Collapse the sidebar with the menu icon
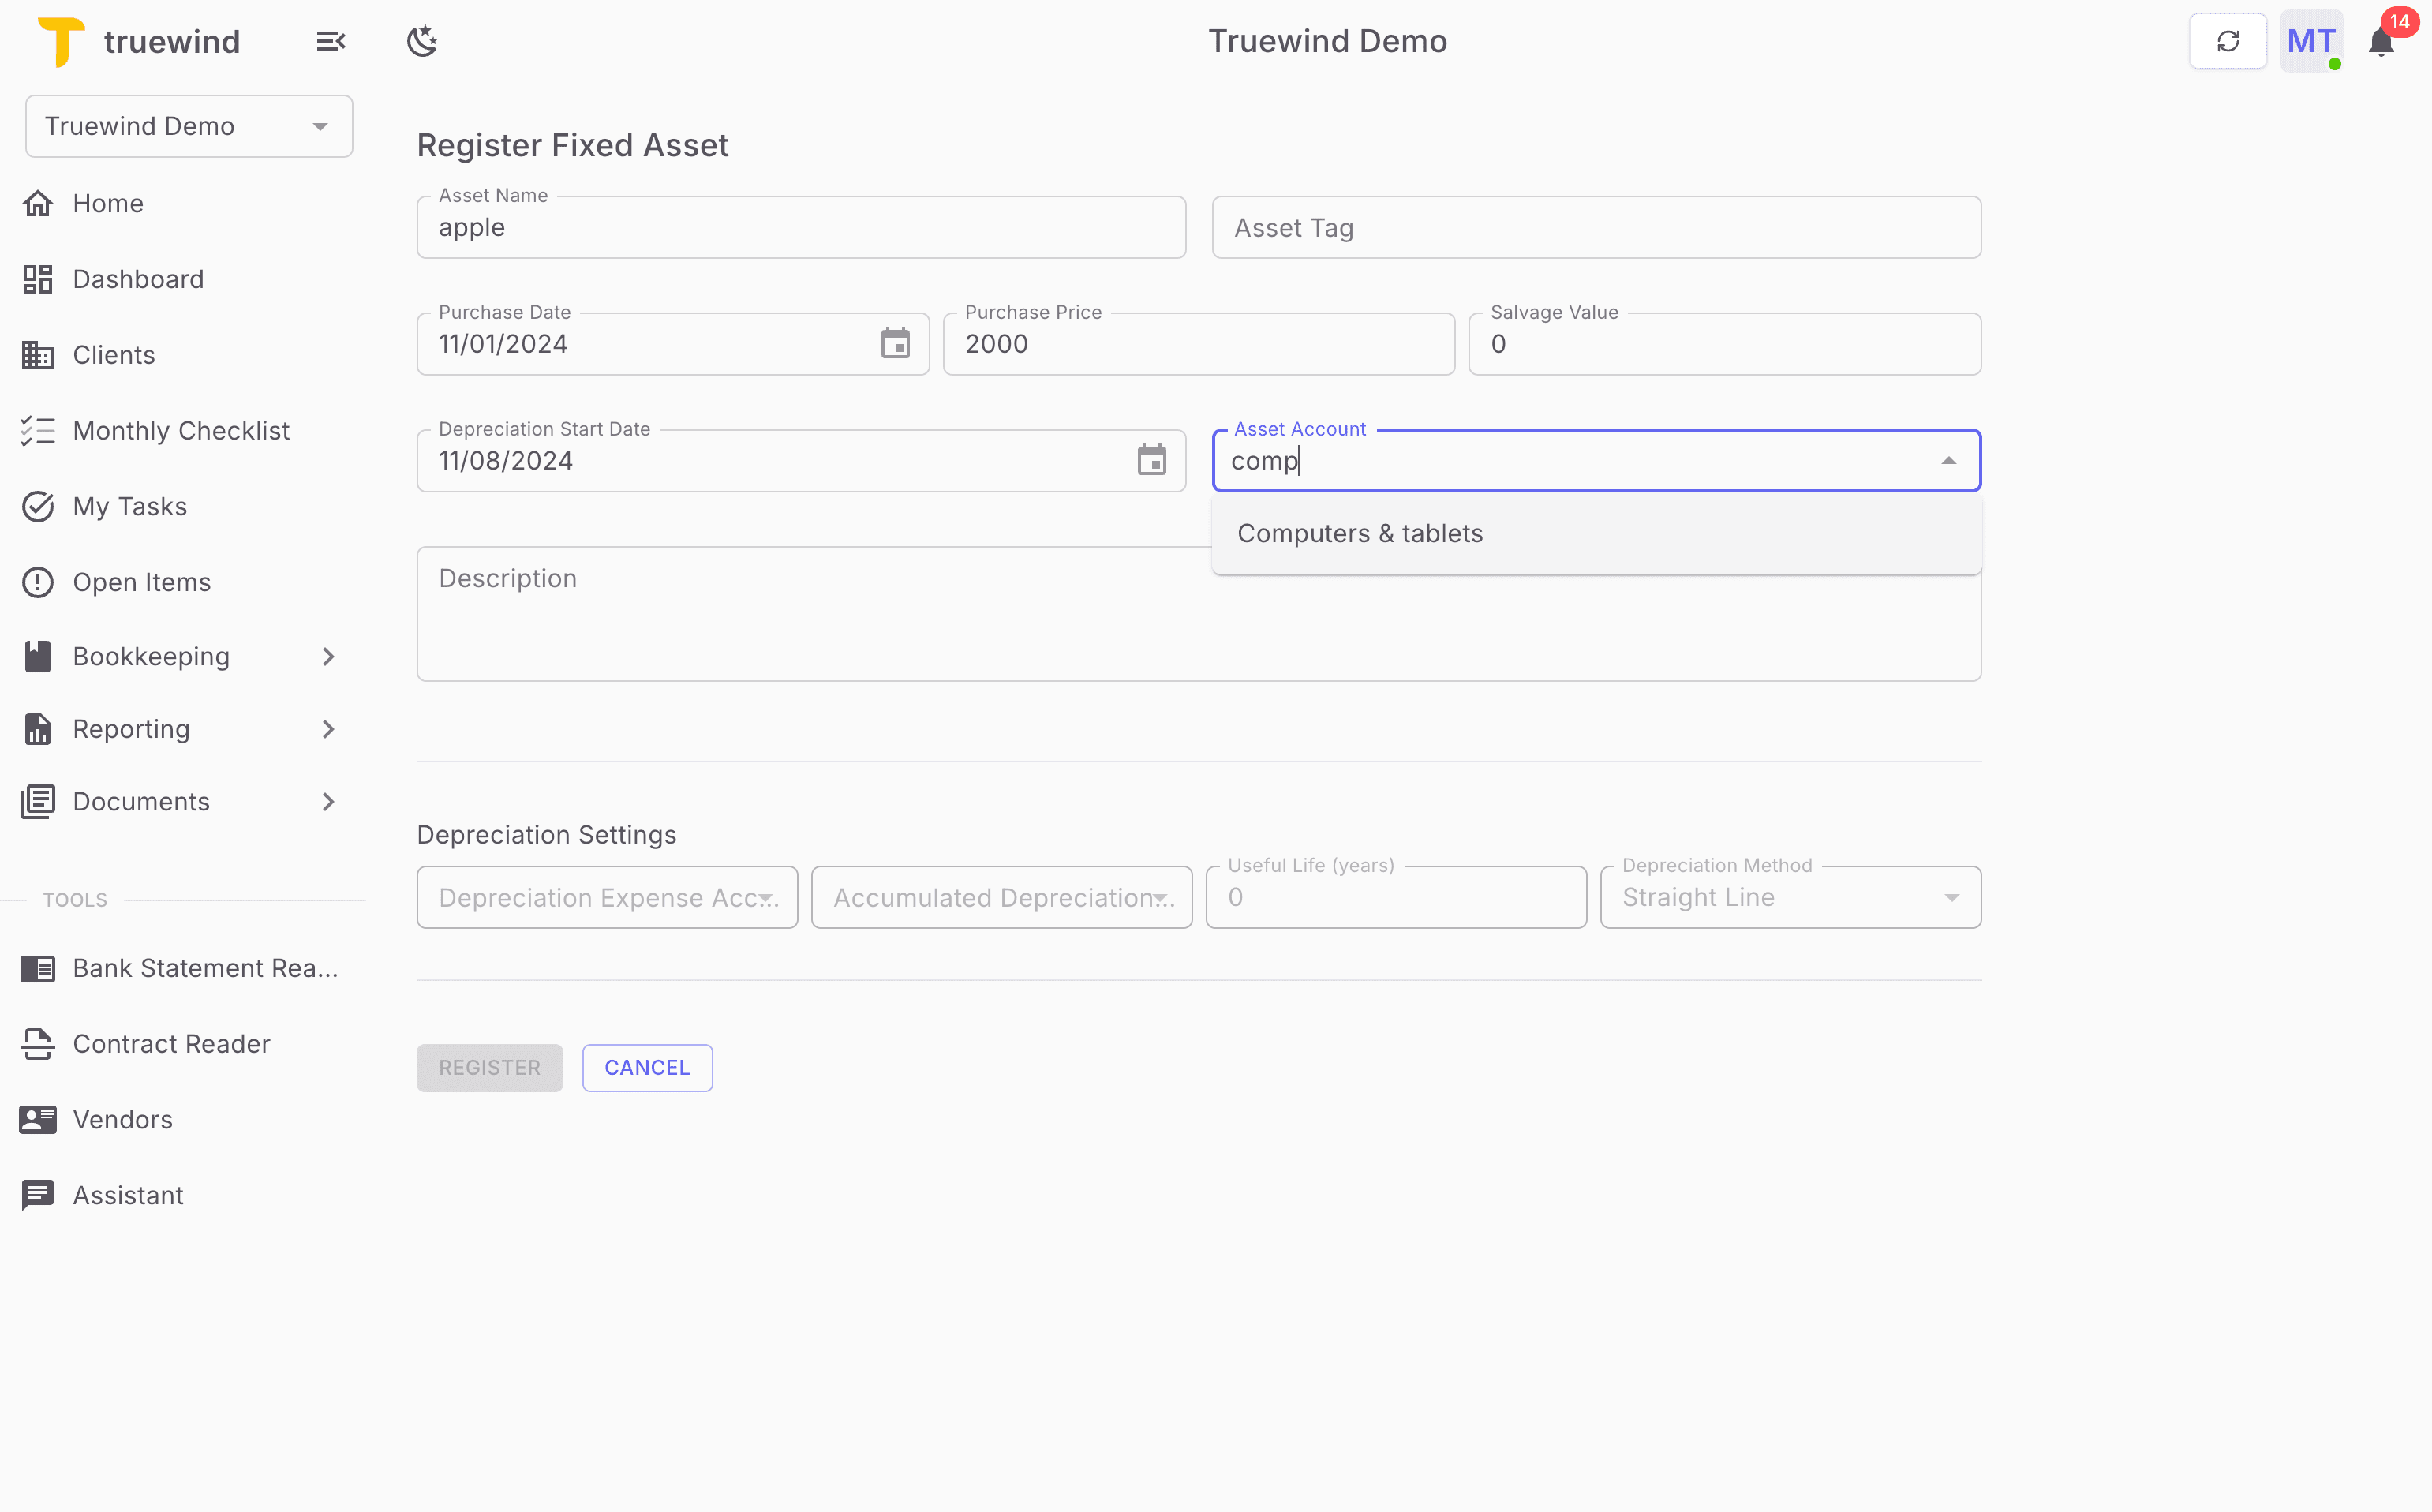Screen dimensions: 2432x1512 [x=330, y=40]
